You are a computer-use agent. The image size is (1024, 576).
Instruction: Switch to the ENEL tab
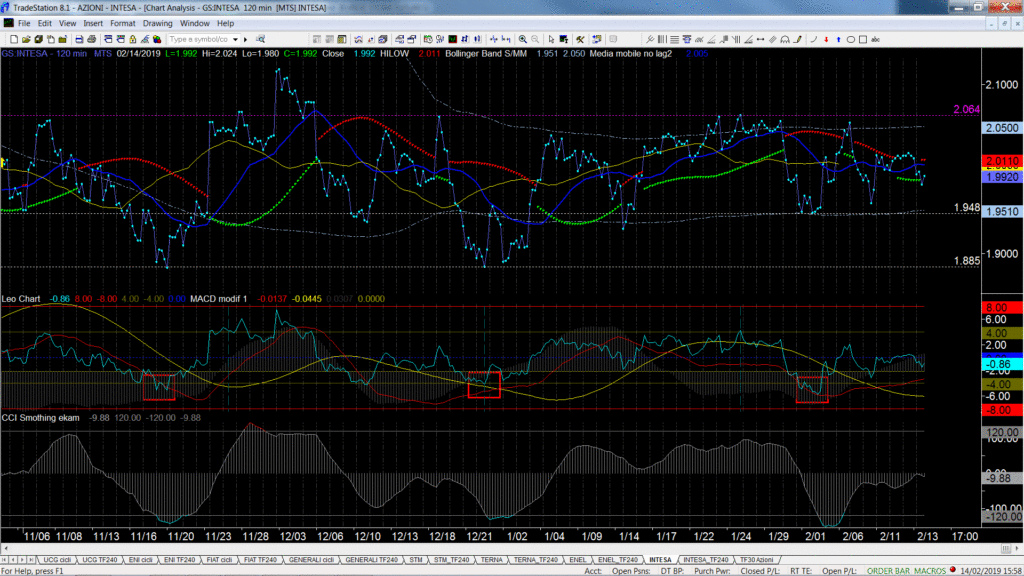577,560
